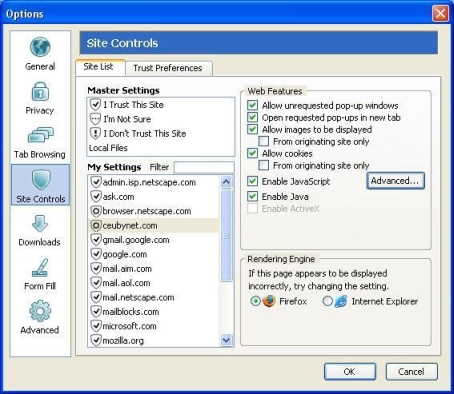Open the General globe icon
This screenshot has width=454, height=394.
40,47
